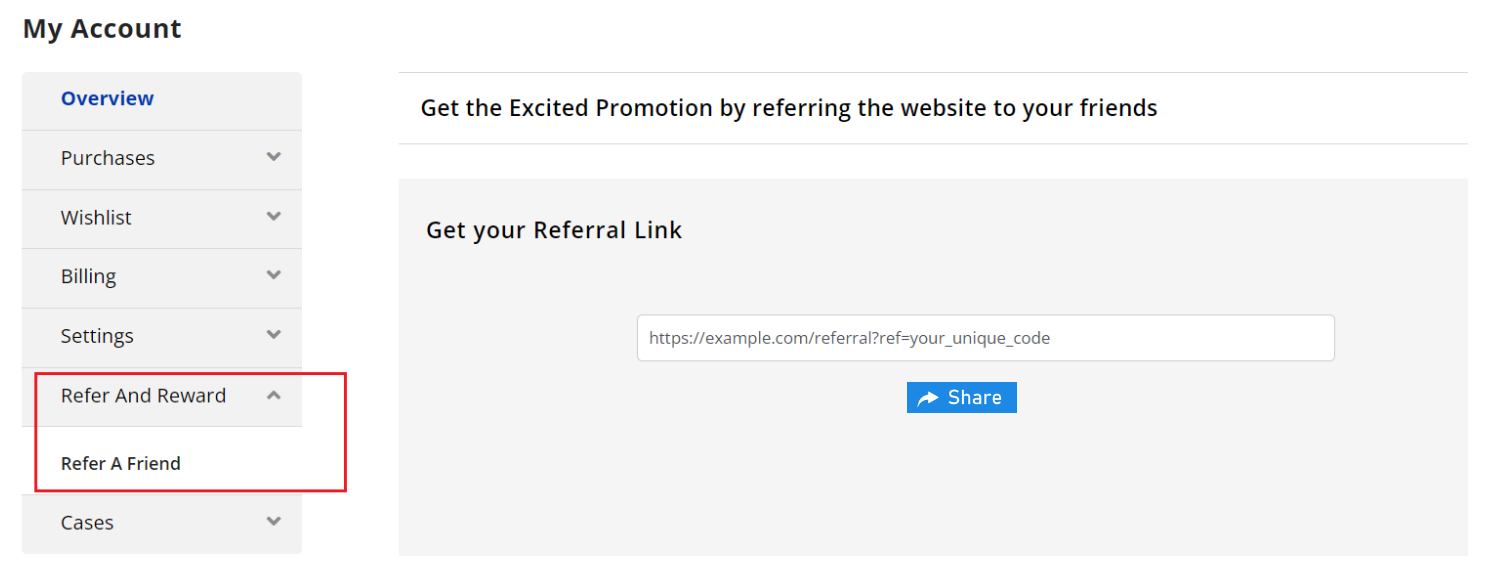
Task: Expand the Settings chevron arrow
Action: click(x=274, y=335)
